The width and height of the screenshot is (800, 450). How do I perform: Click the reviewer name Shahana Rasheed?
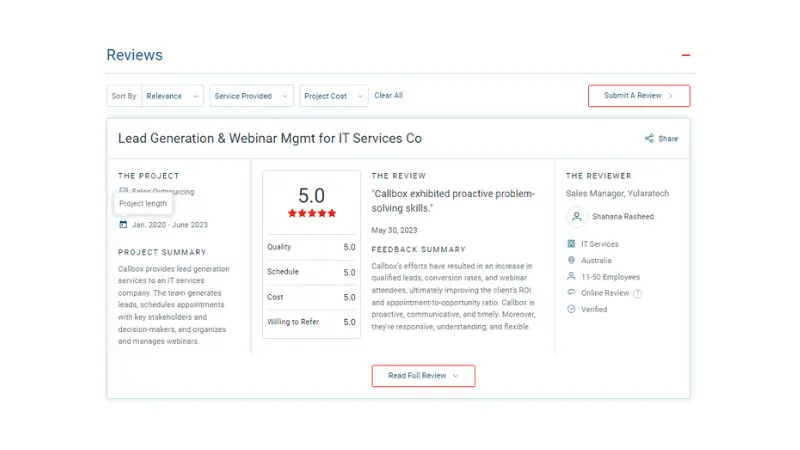tap(623, 216)
